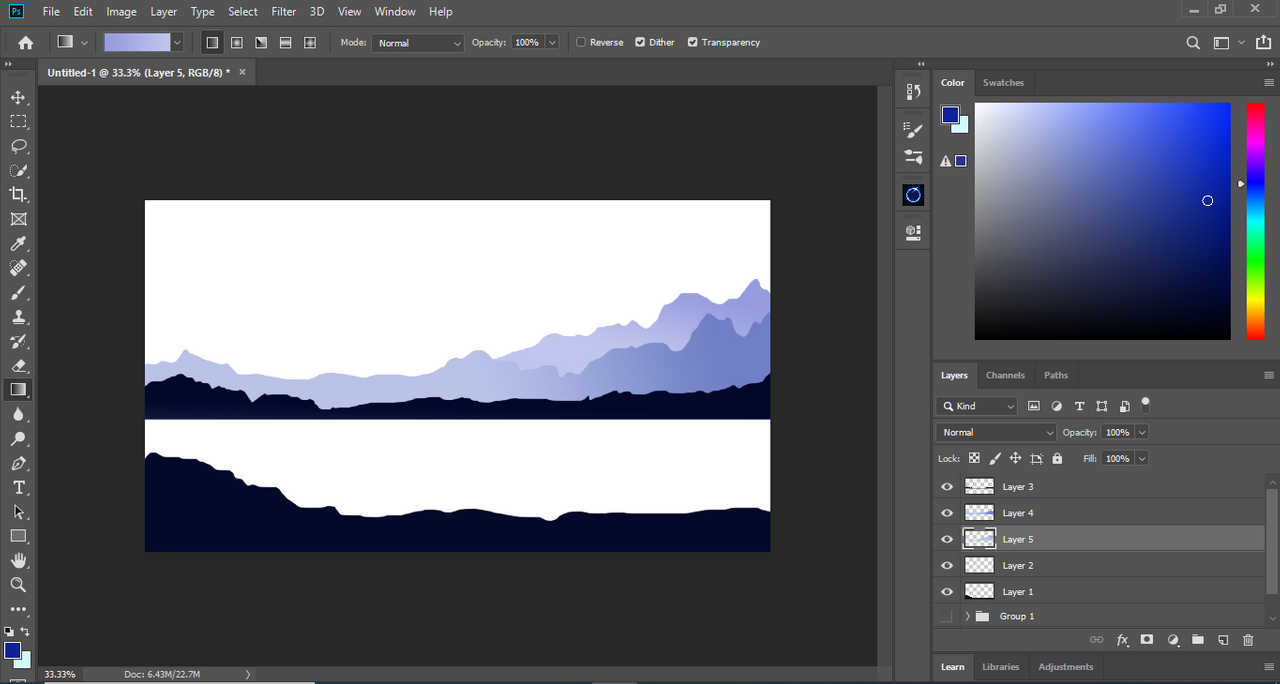Enable the Reverse gradient checkbox
1280x684 pixels.
pos(581,43)
